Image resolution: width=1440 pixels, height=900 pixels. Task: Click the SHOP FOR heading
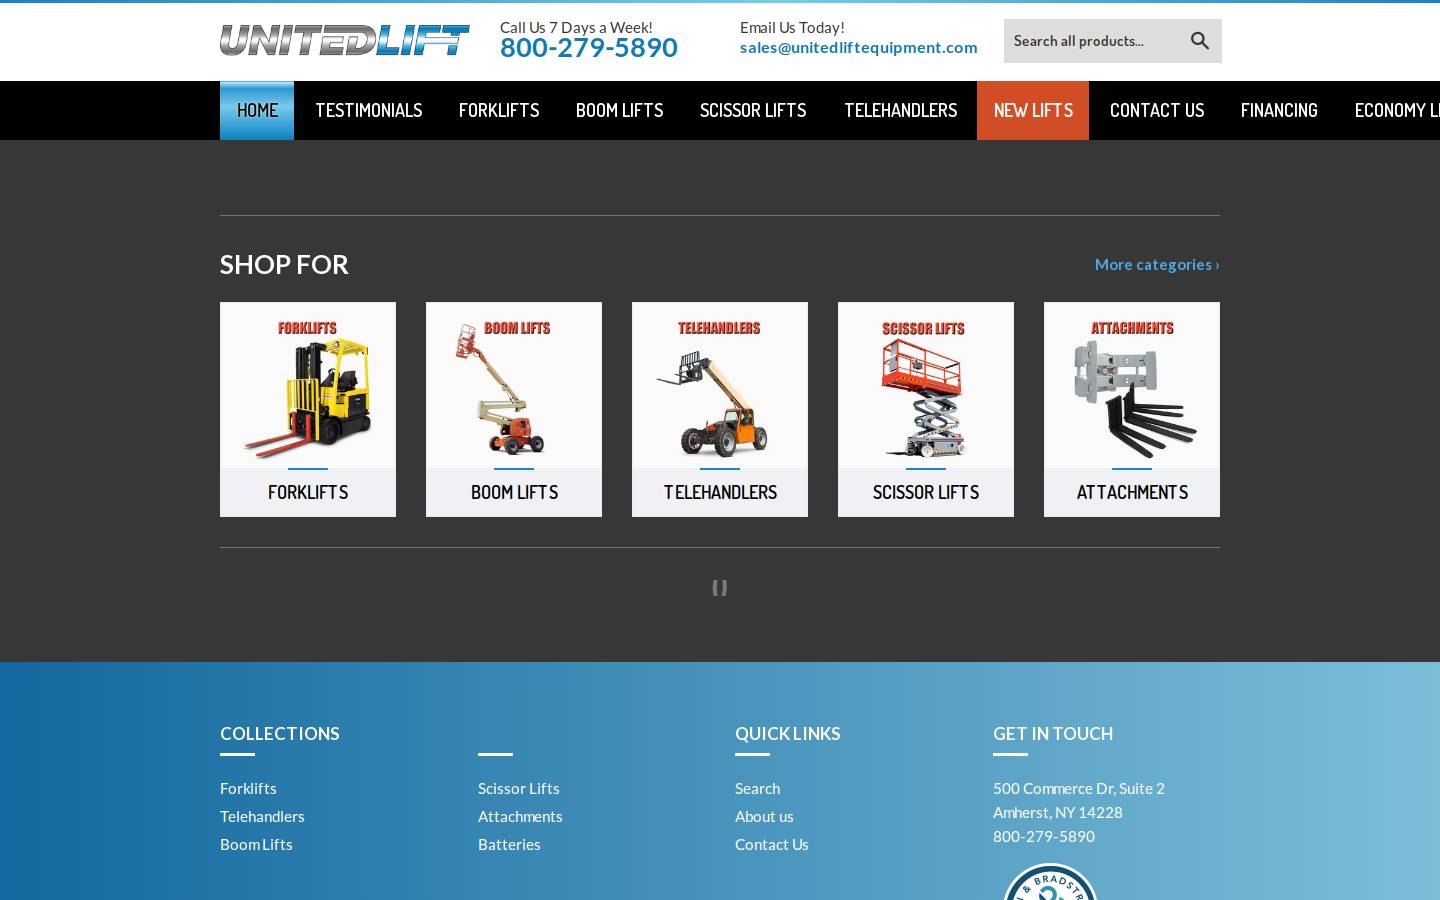(x=284, y=264)
